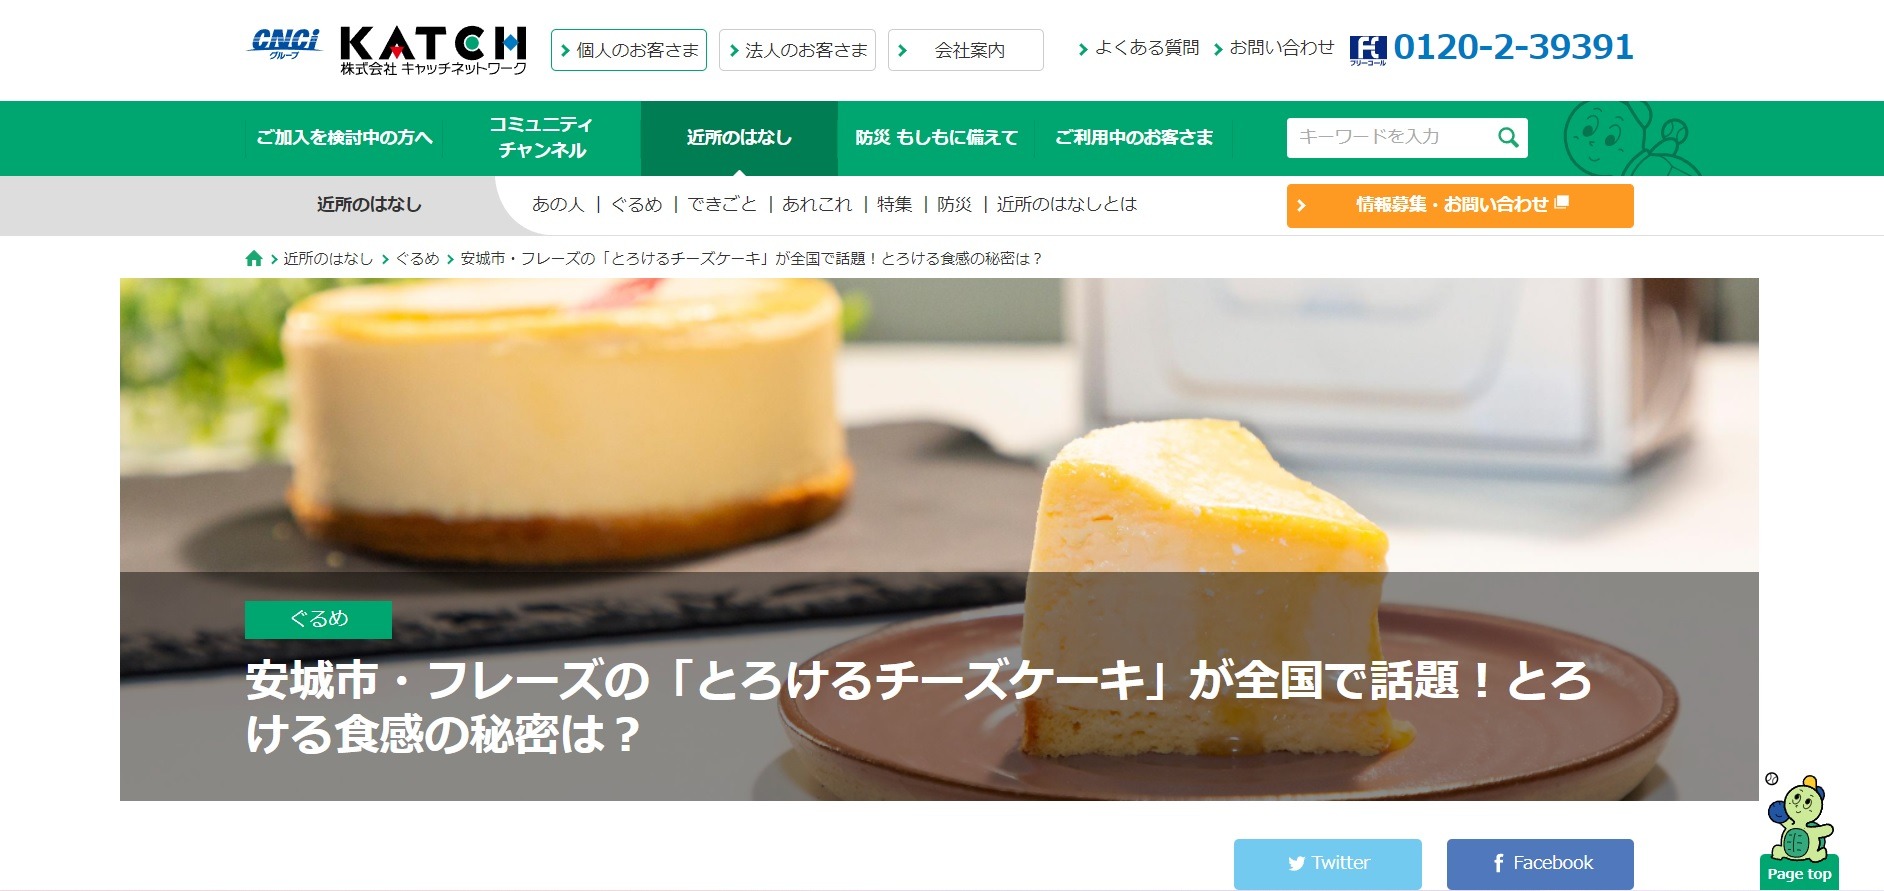
Task: Select 近所のはなし main navigation tab
Action: 739,138
